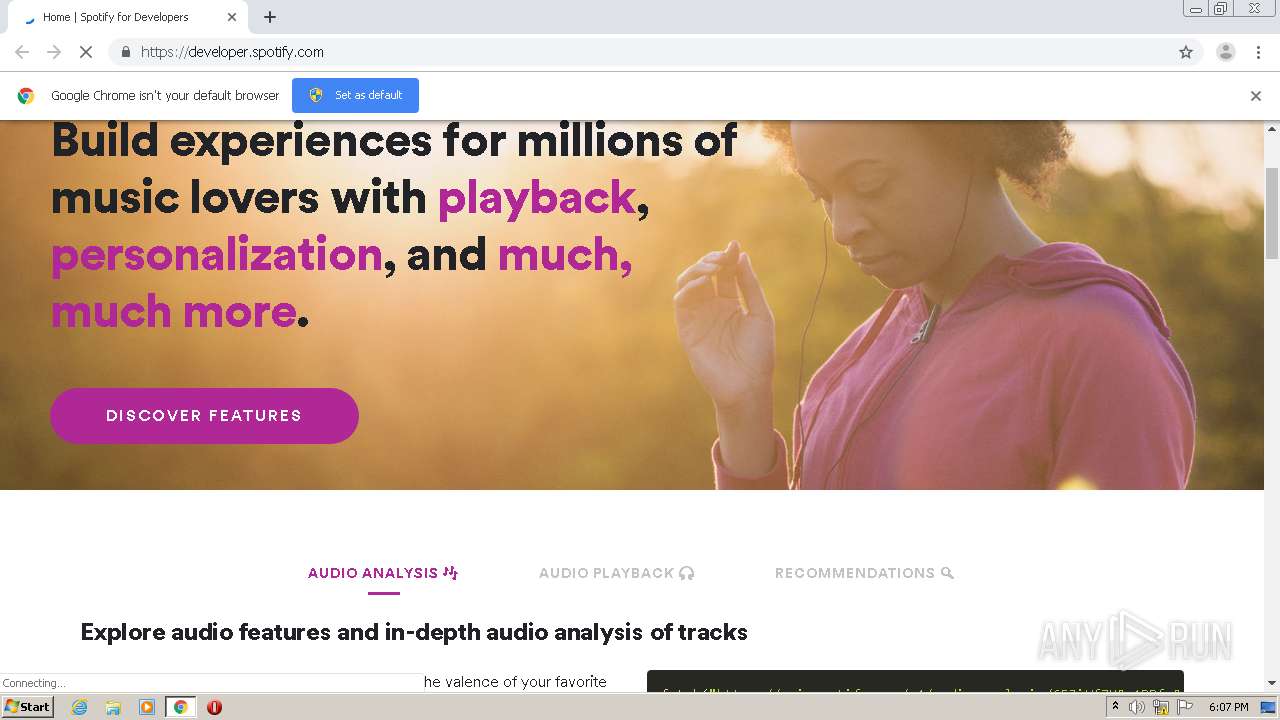
Task: Click the page vertical scrollbar thumb
Action: pos(1272,212)
